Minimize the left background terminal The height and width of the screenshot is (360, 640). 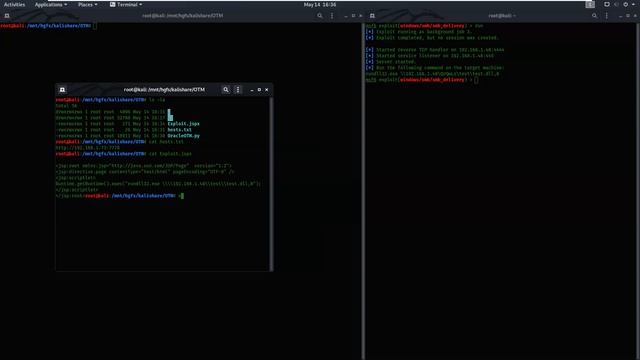coord(346,16)
